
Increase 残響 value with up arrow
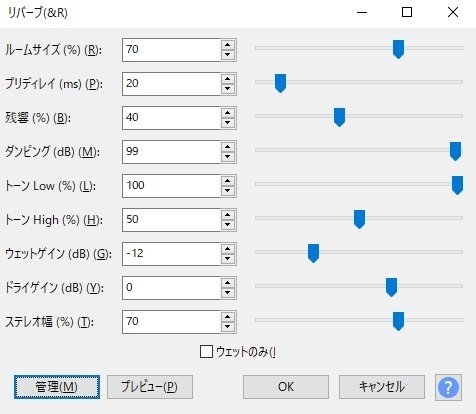click(x=228, y=113)
